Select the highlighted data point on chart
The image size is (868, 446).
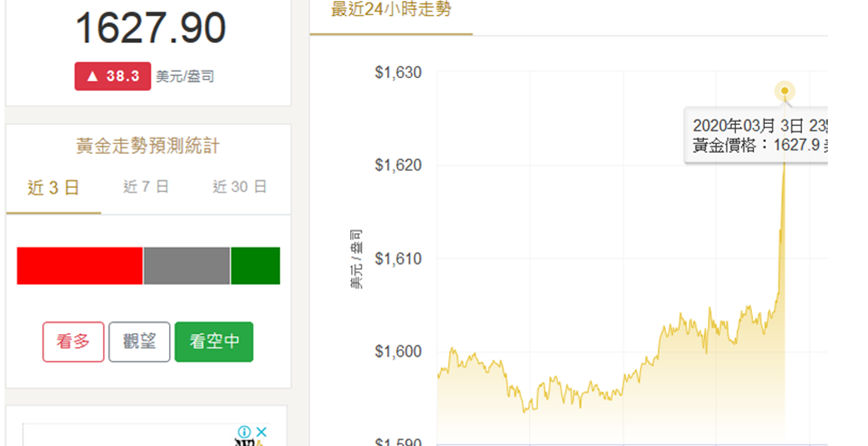[784, 91]
